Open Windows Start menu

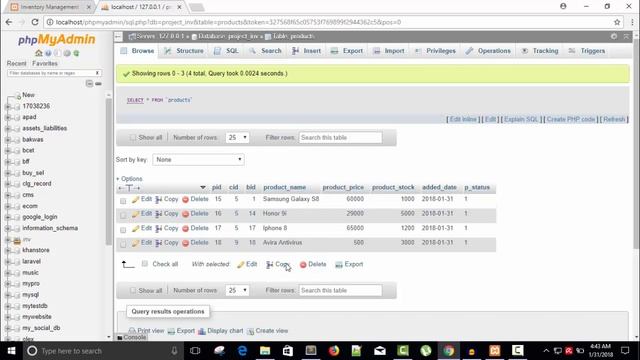point(11,351)
